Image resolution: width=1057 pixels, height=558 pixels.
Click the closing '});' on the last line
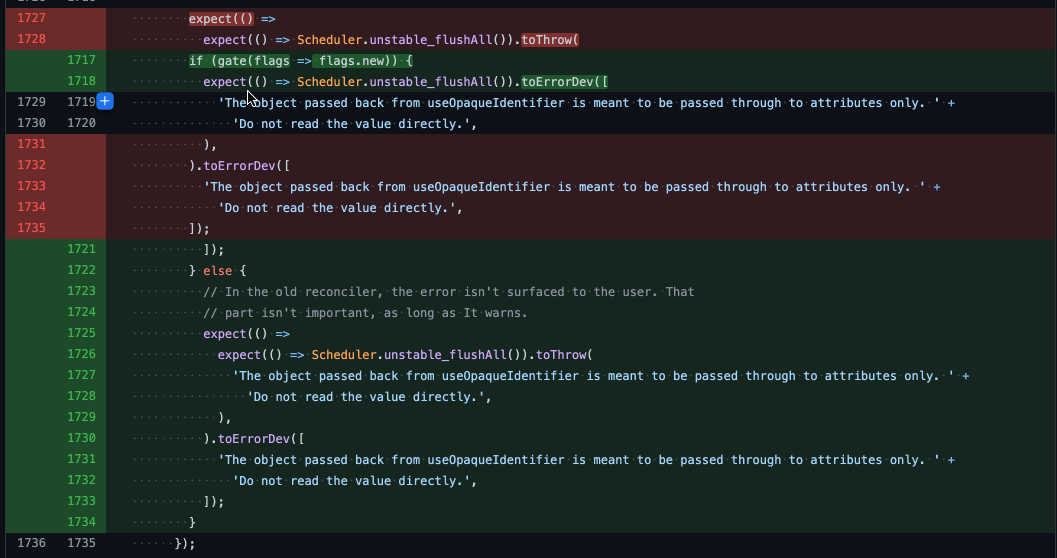coord(185,543)
